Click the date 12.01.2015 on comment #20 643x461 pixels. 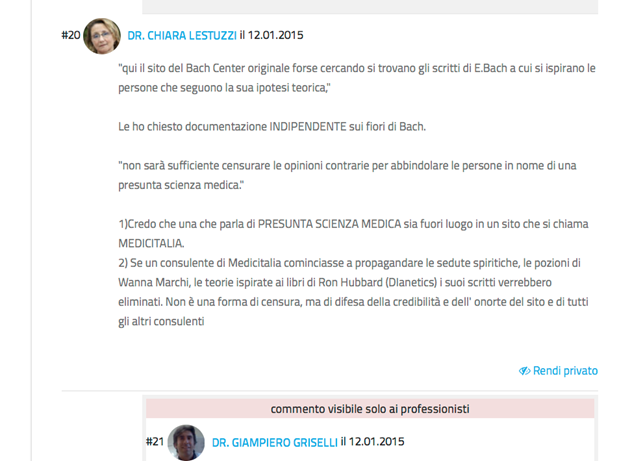(x=276, y=35)
